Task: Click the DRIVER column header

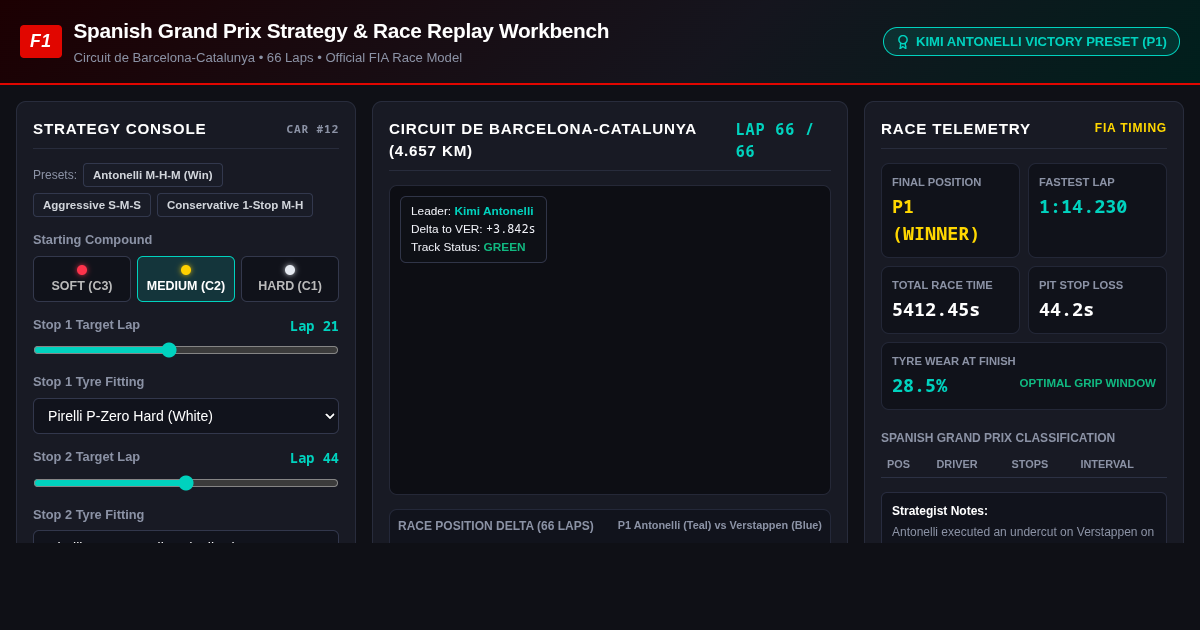Action: click(x=957, y=464)
